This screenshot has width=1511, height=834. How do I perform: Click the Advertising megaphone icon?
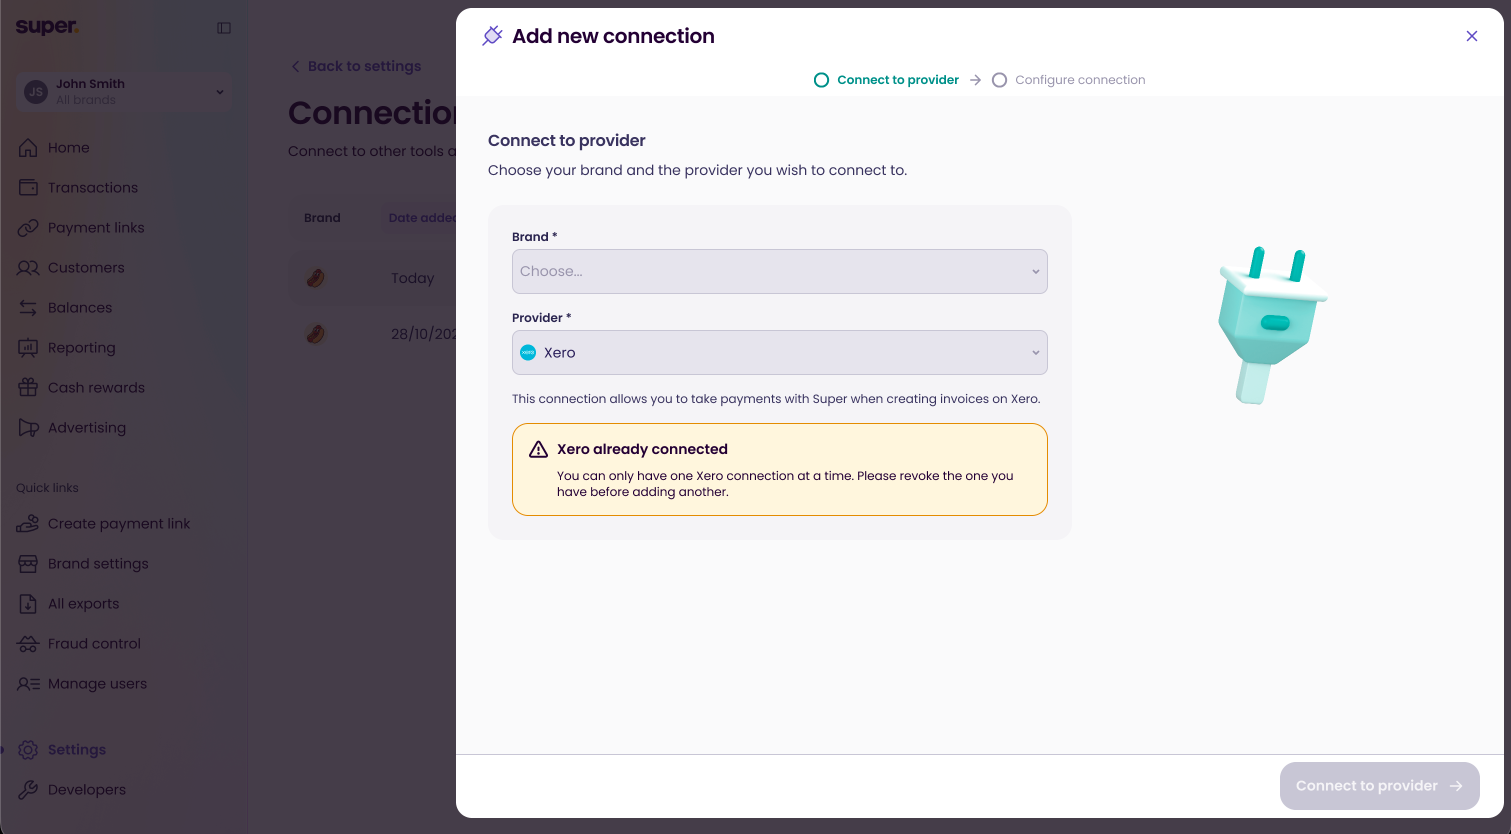[28, 428]
